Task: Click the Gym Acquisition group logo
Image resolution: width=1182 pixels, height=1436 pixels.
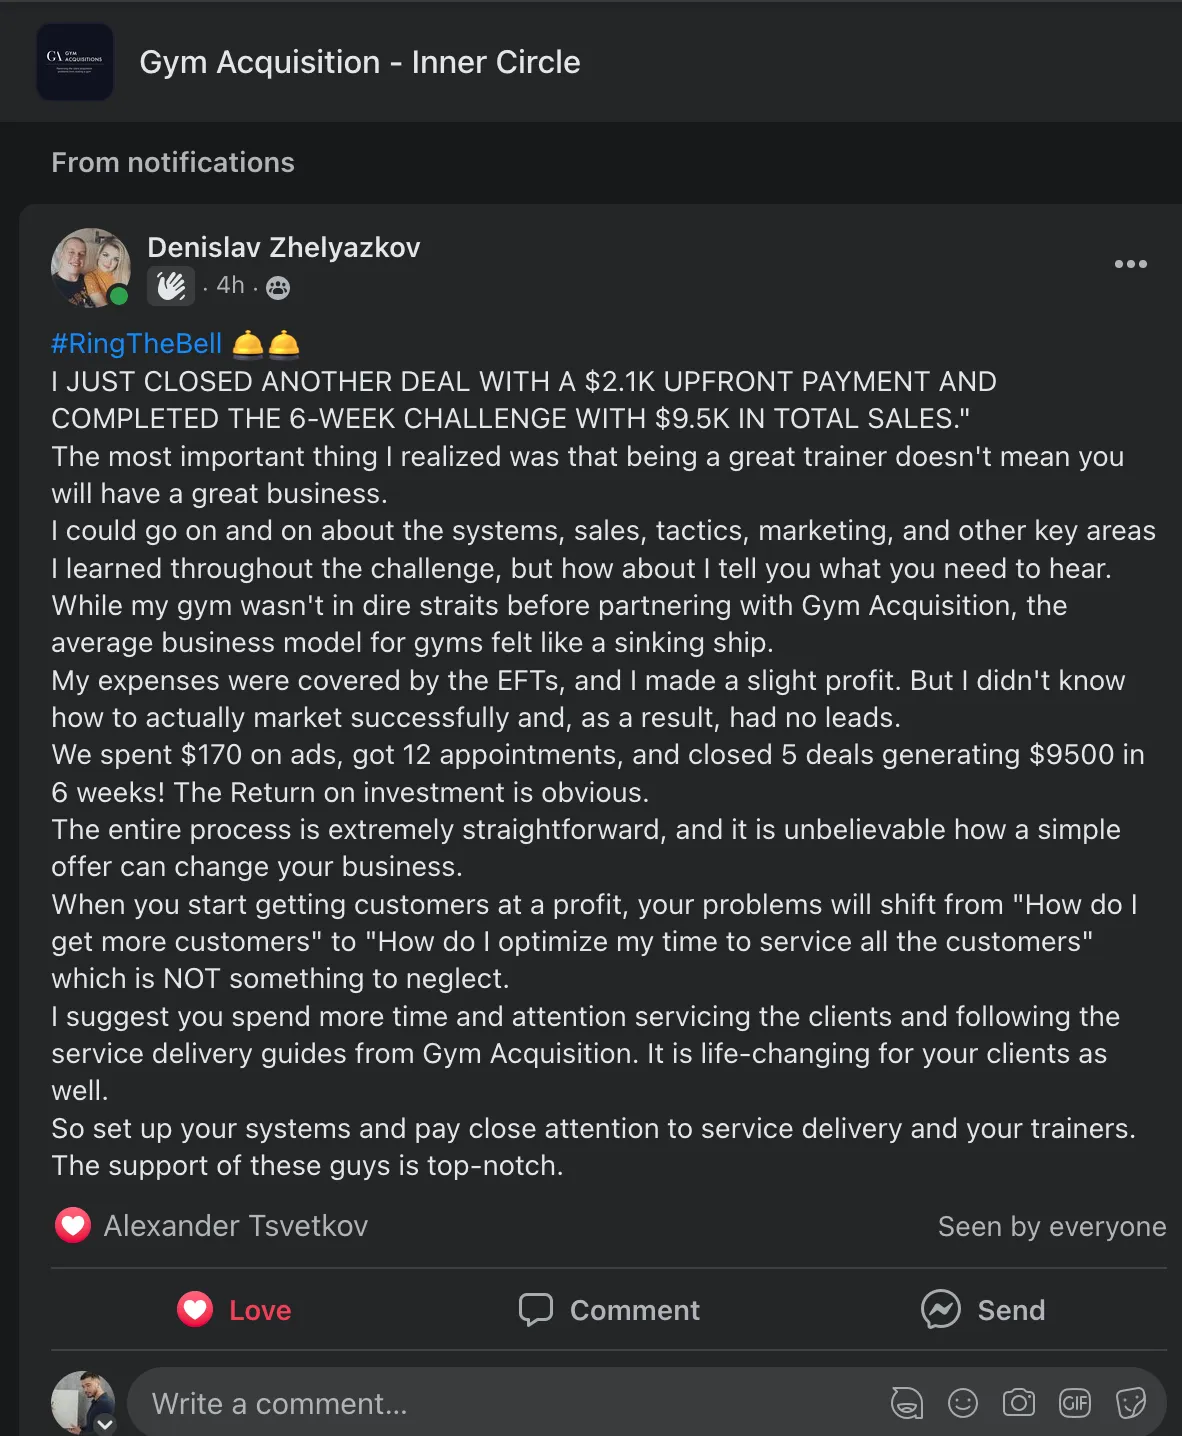Action: coord(75,62)
